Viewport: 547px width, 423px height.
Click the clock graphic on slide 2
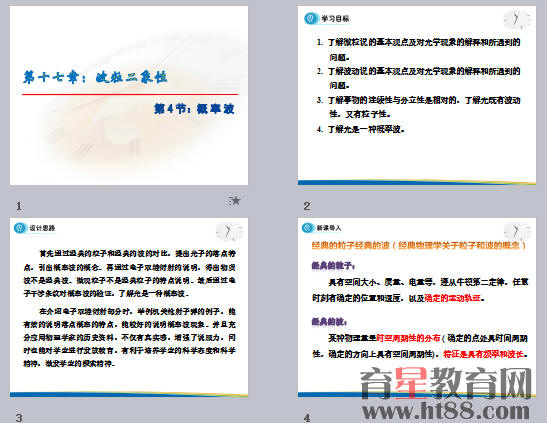[518, 20]
